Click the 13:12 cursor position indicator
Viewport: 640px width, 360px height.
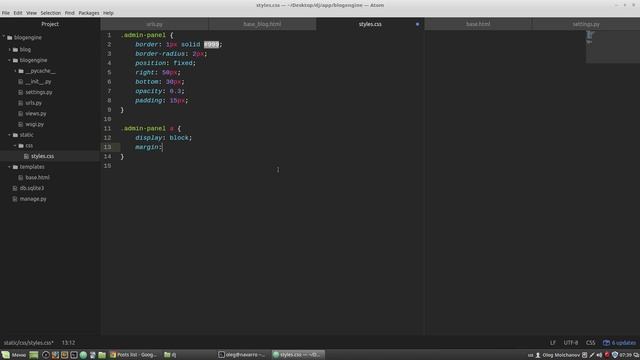click(69, 343)
